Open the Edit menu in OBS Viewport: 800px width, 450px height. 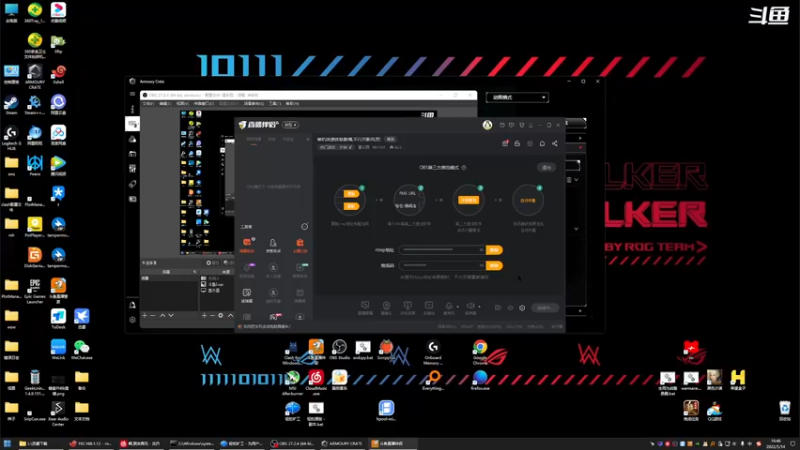165,104
